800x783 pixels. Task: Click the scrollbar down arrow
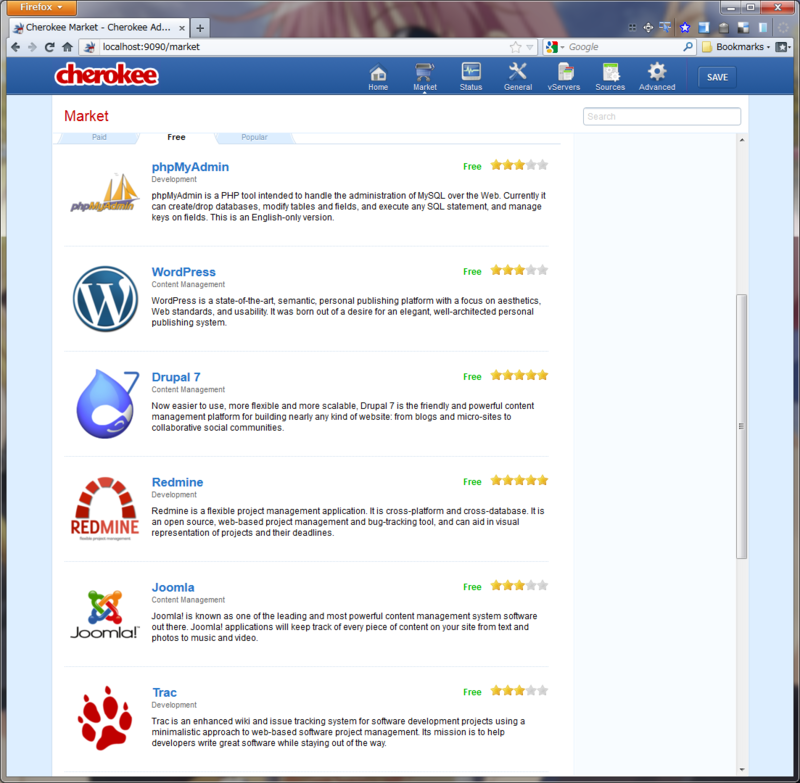[742, 769]
